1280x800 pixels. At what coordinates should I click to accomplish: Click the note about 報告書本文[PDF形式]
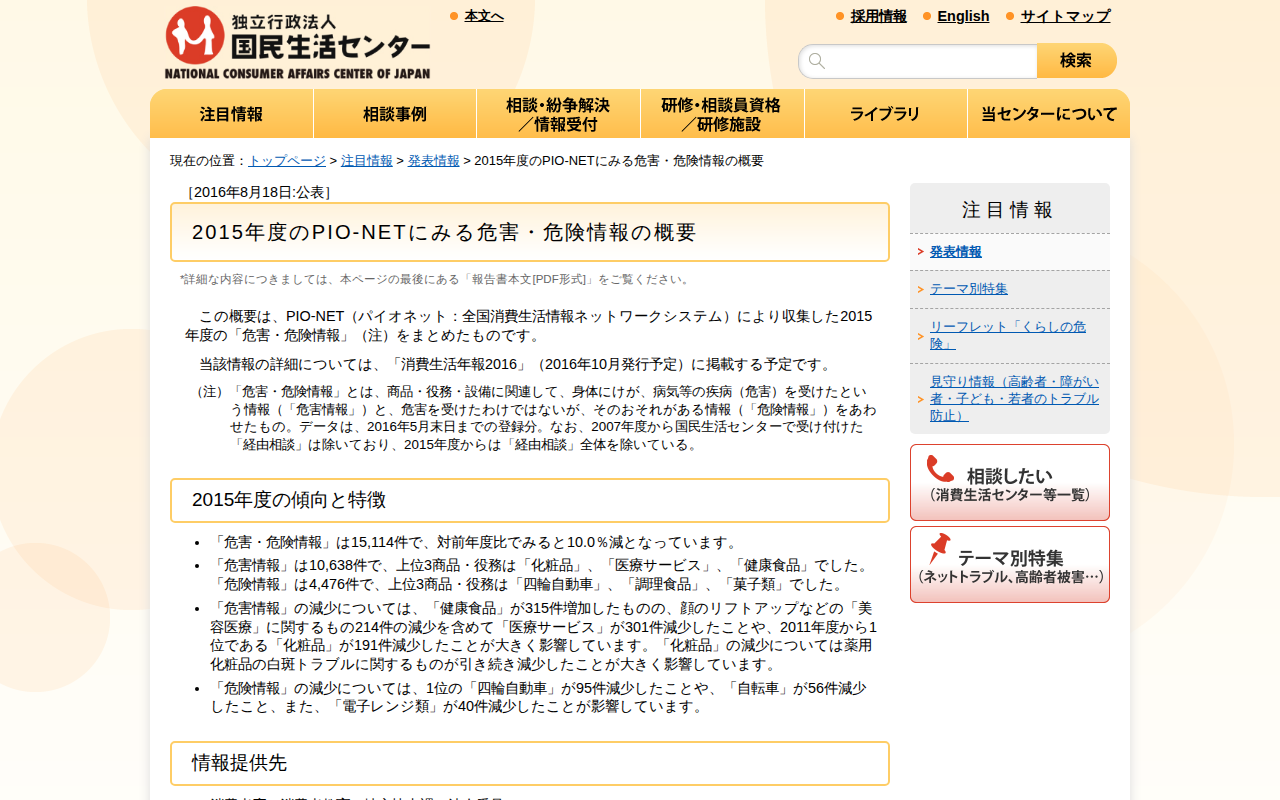(x=436, y=279)
